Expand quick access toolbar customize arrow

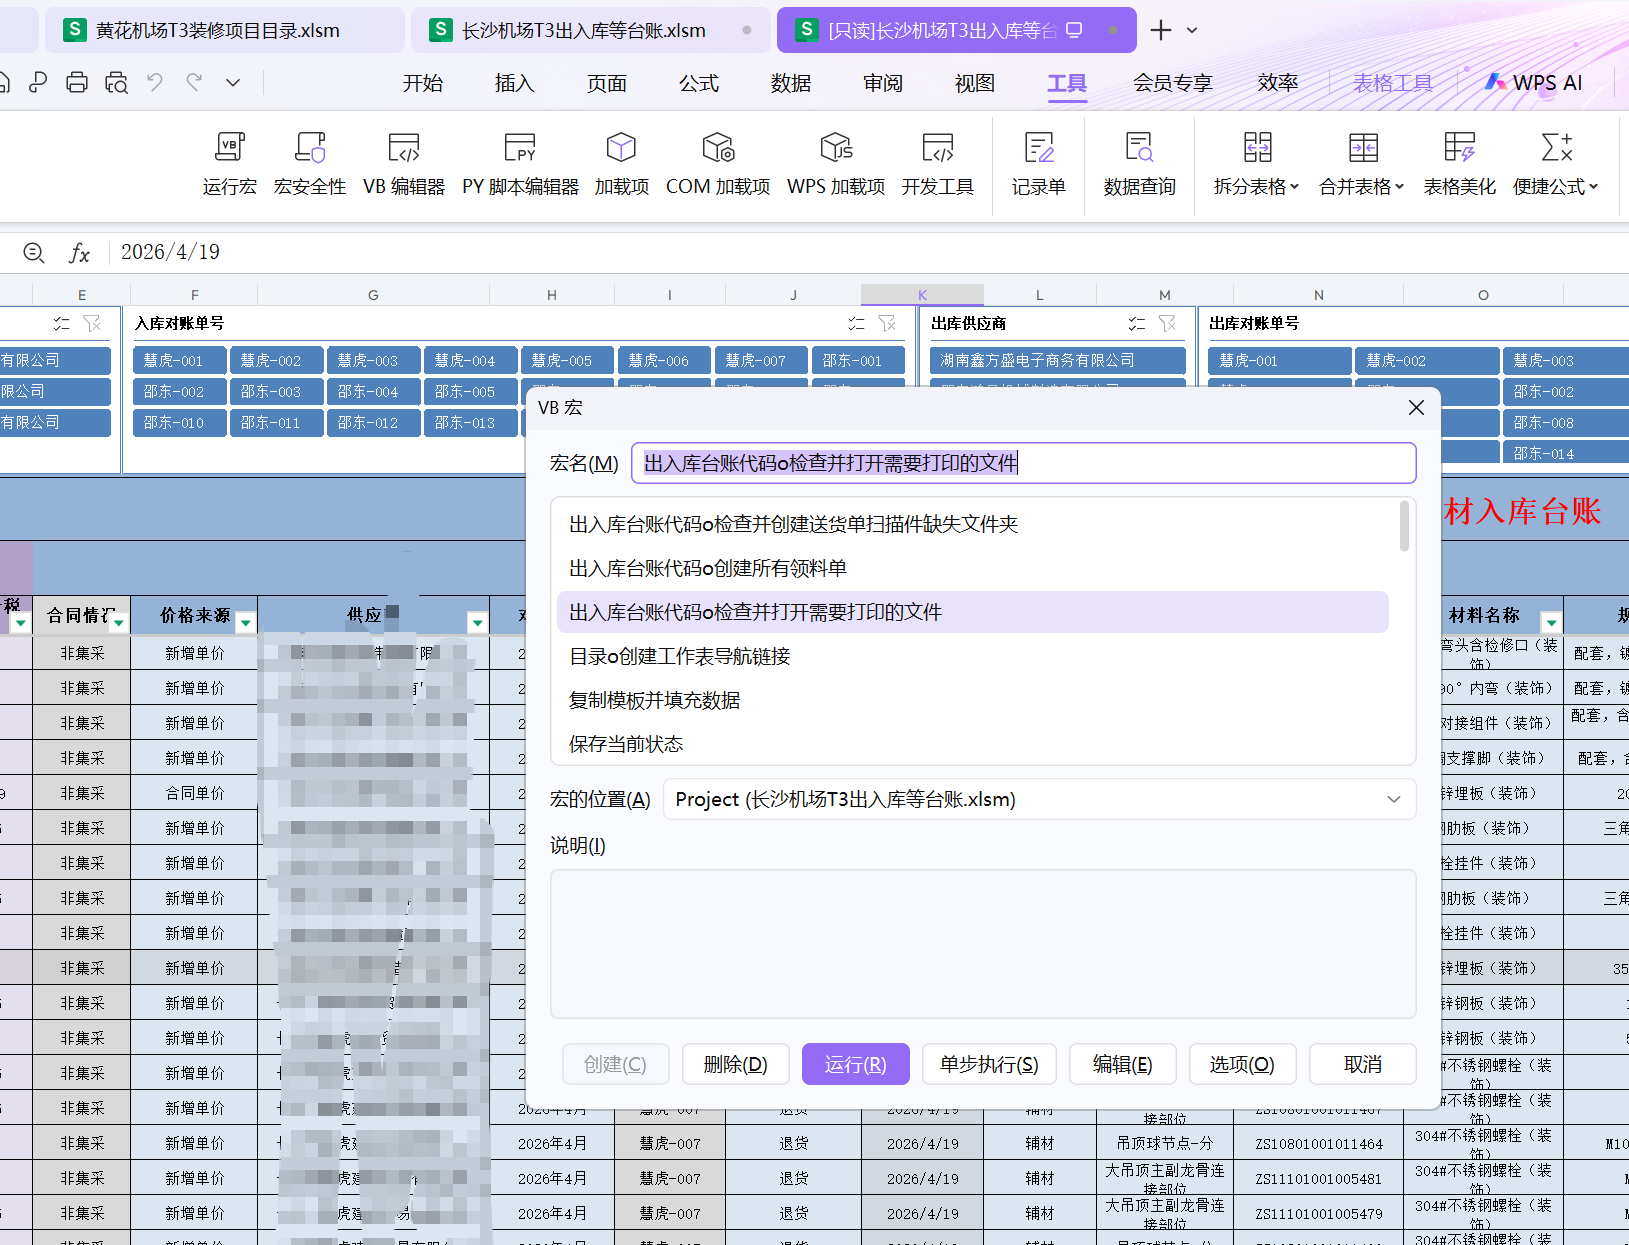point(233,83)
